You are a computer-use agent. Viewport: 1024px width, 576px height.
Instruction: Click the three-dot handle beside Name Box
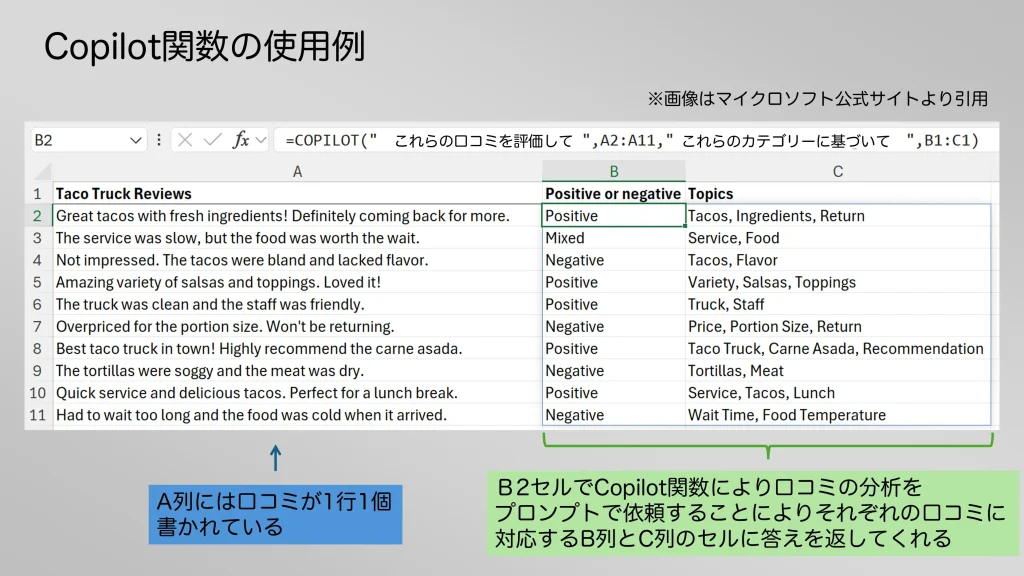(x=159, y=140)
